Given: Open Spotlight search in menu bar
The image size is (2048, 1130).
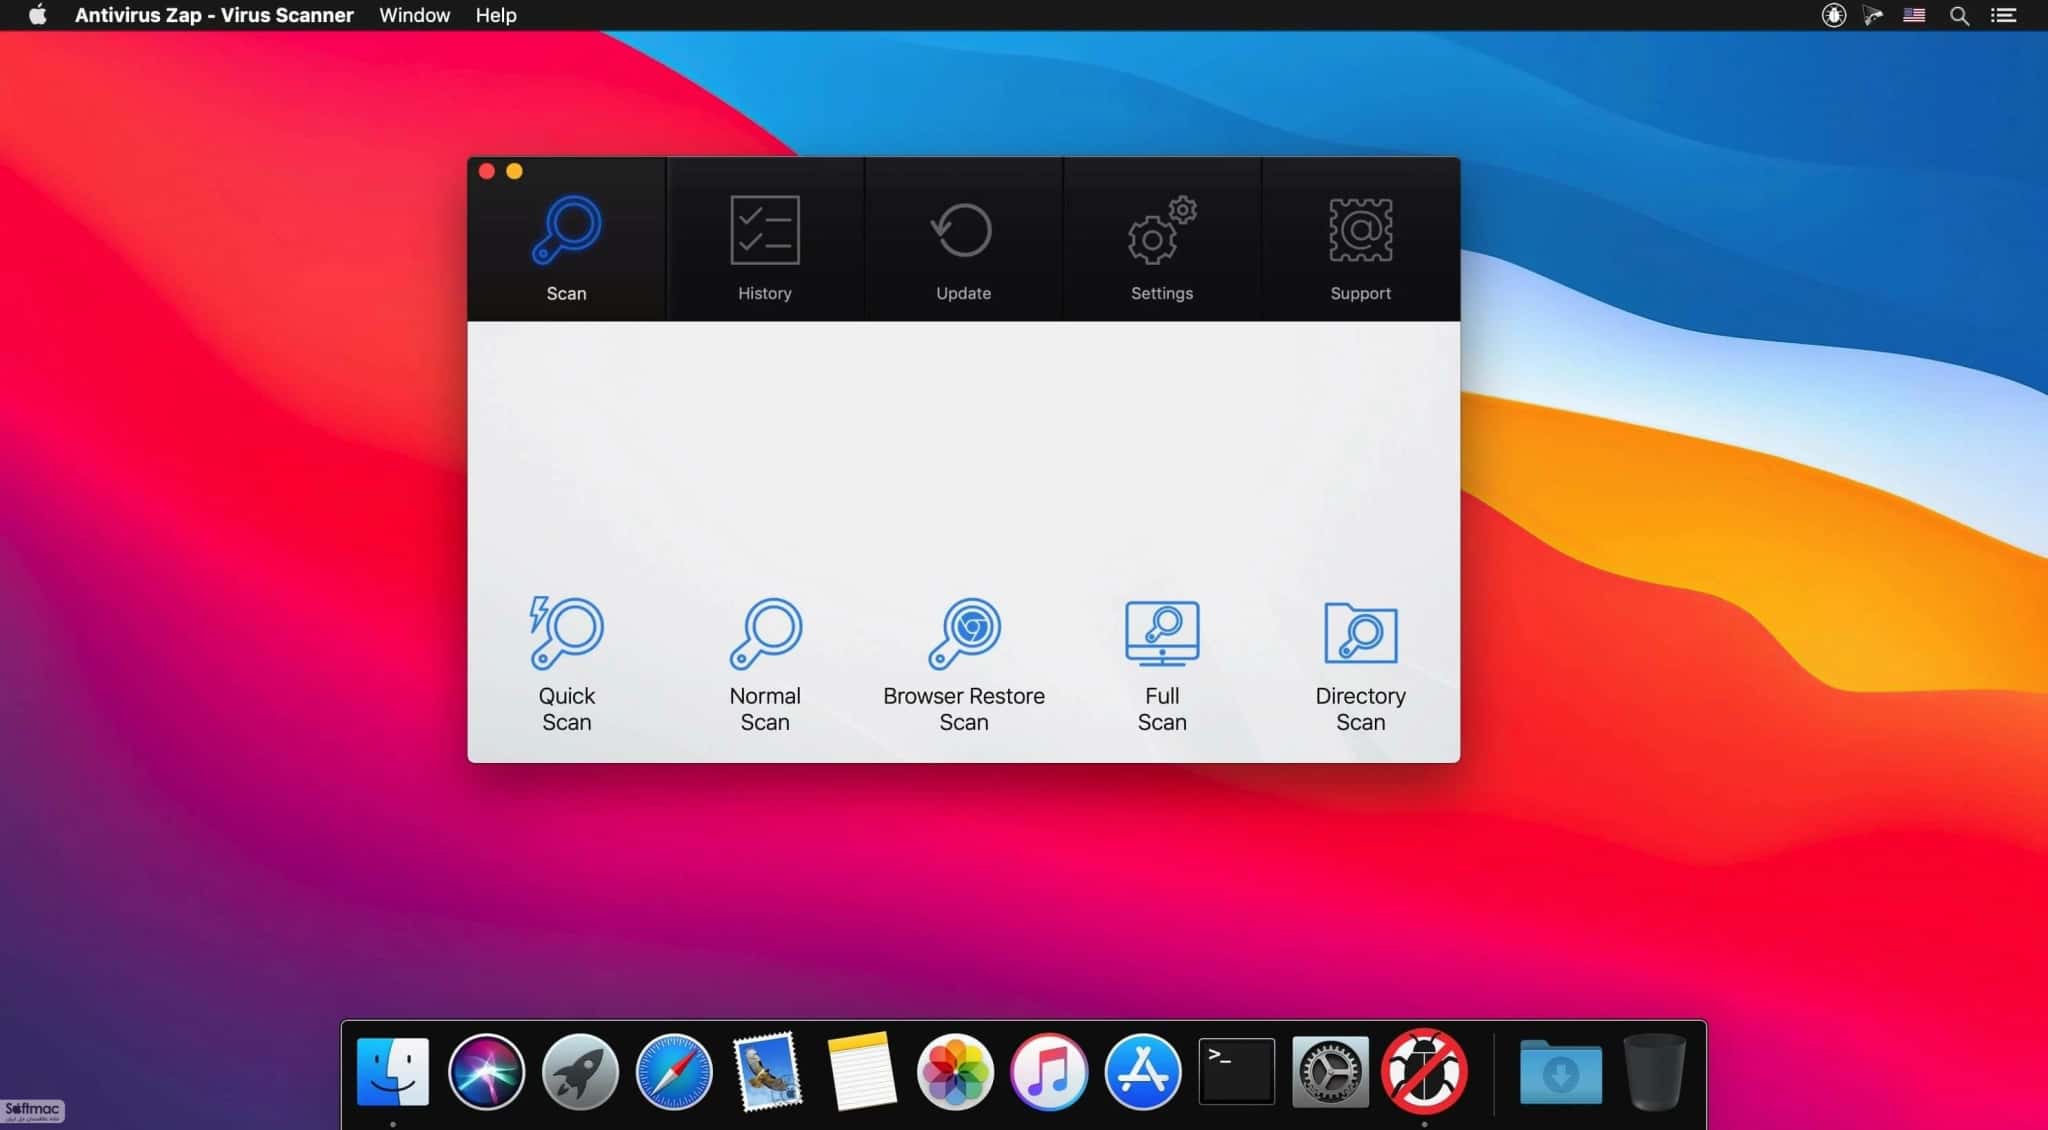Looking at the screenshot, I should coord(1959,15).
